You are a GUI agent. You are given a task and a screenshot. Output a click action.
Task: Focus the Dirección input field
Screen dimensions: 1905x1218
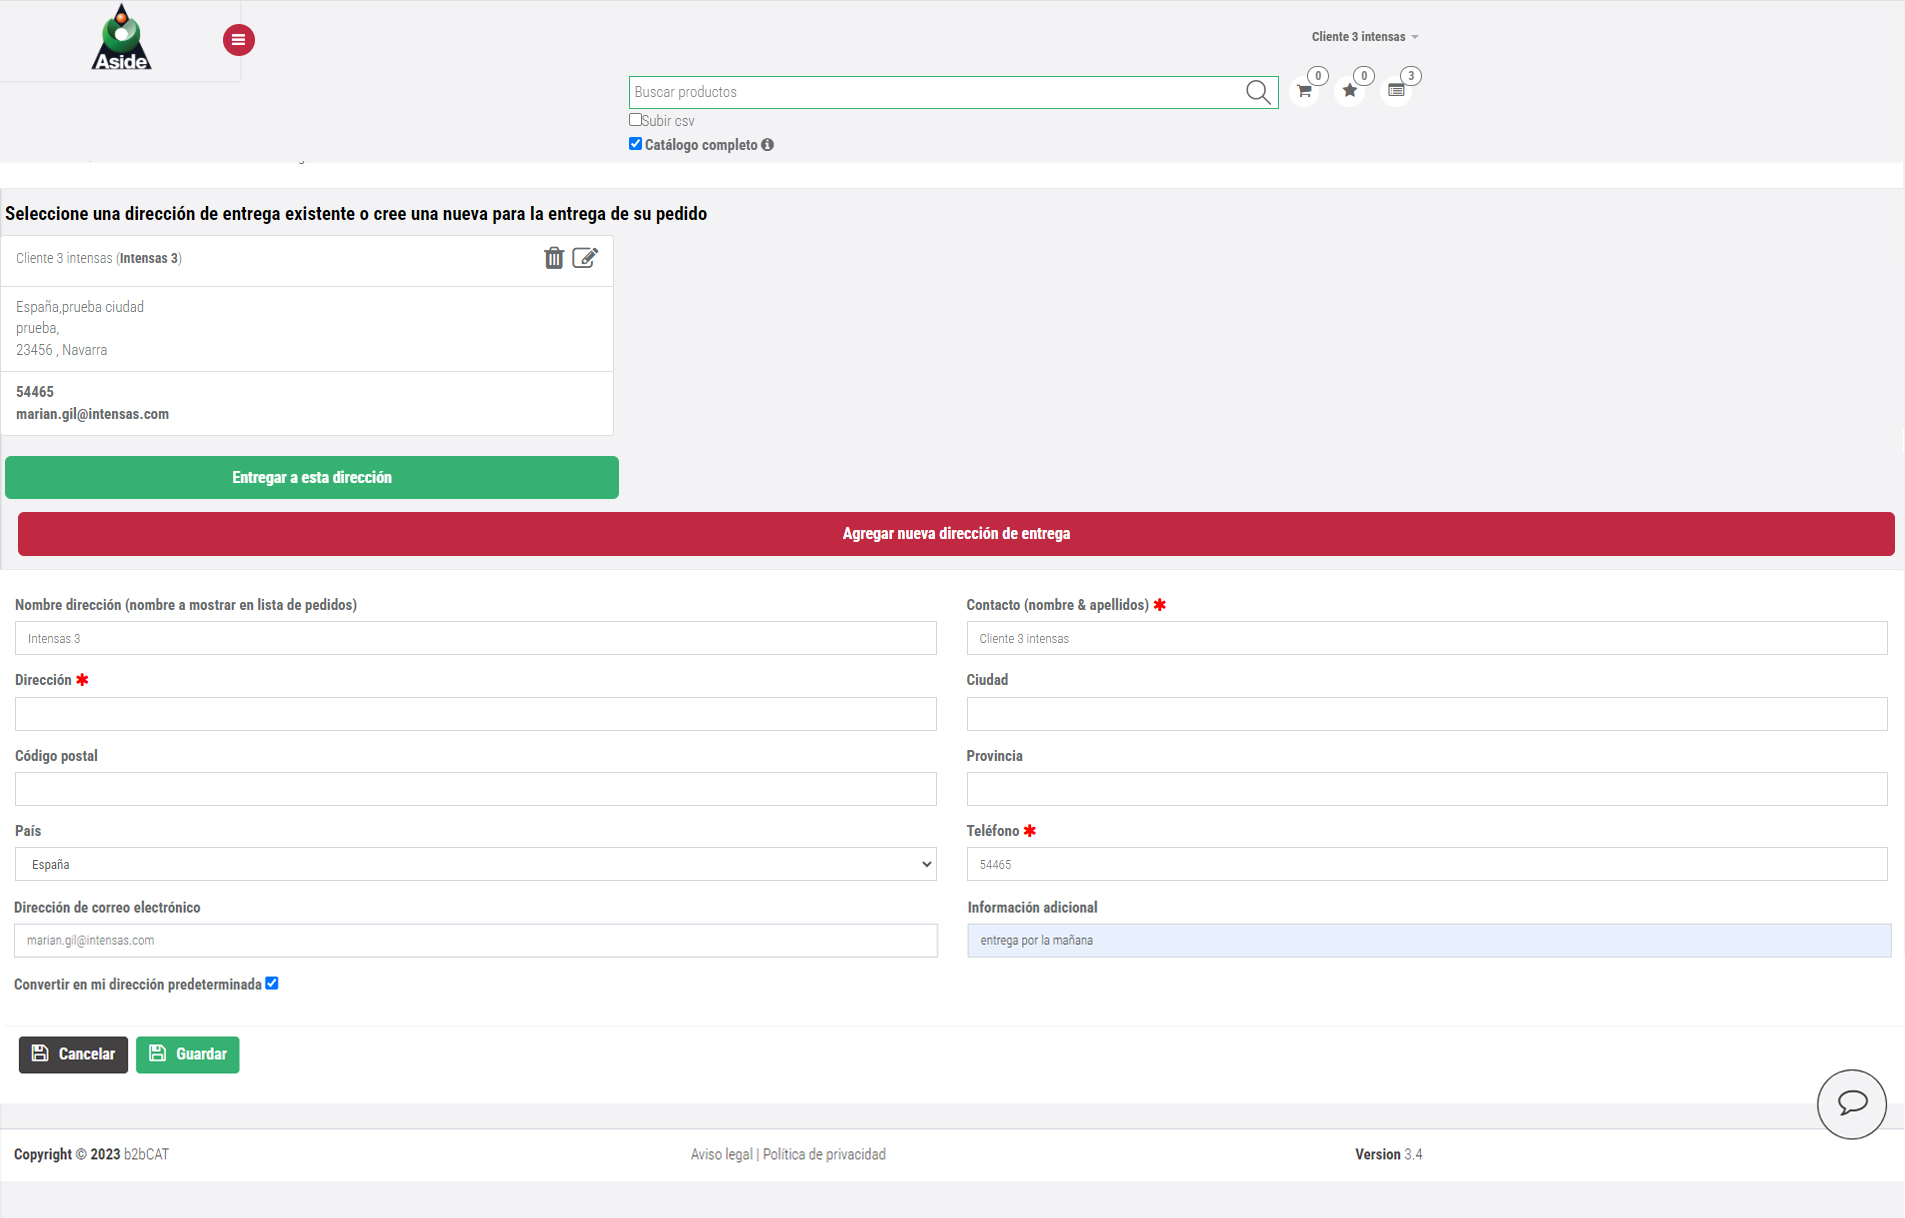click(475, 714)
